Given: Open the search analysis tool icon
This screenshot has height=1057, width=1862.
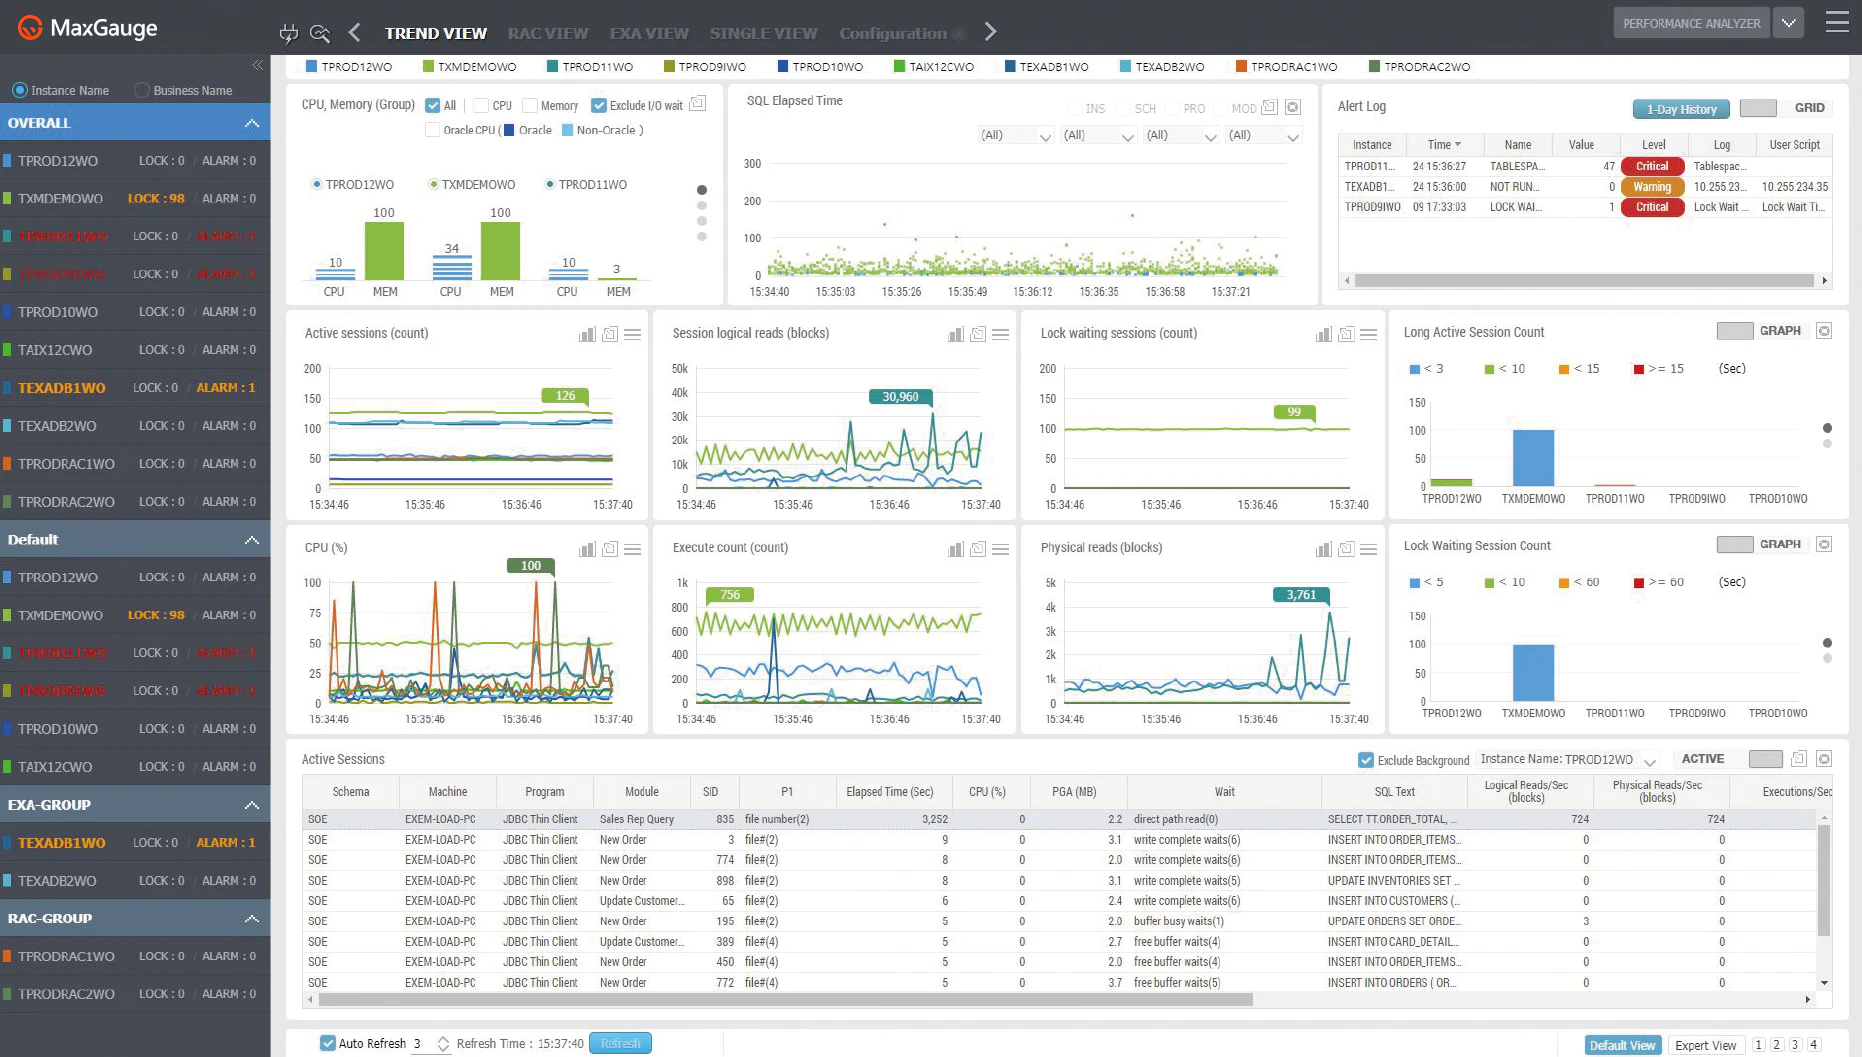Looking at the screenshot, I should (320, 32).
